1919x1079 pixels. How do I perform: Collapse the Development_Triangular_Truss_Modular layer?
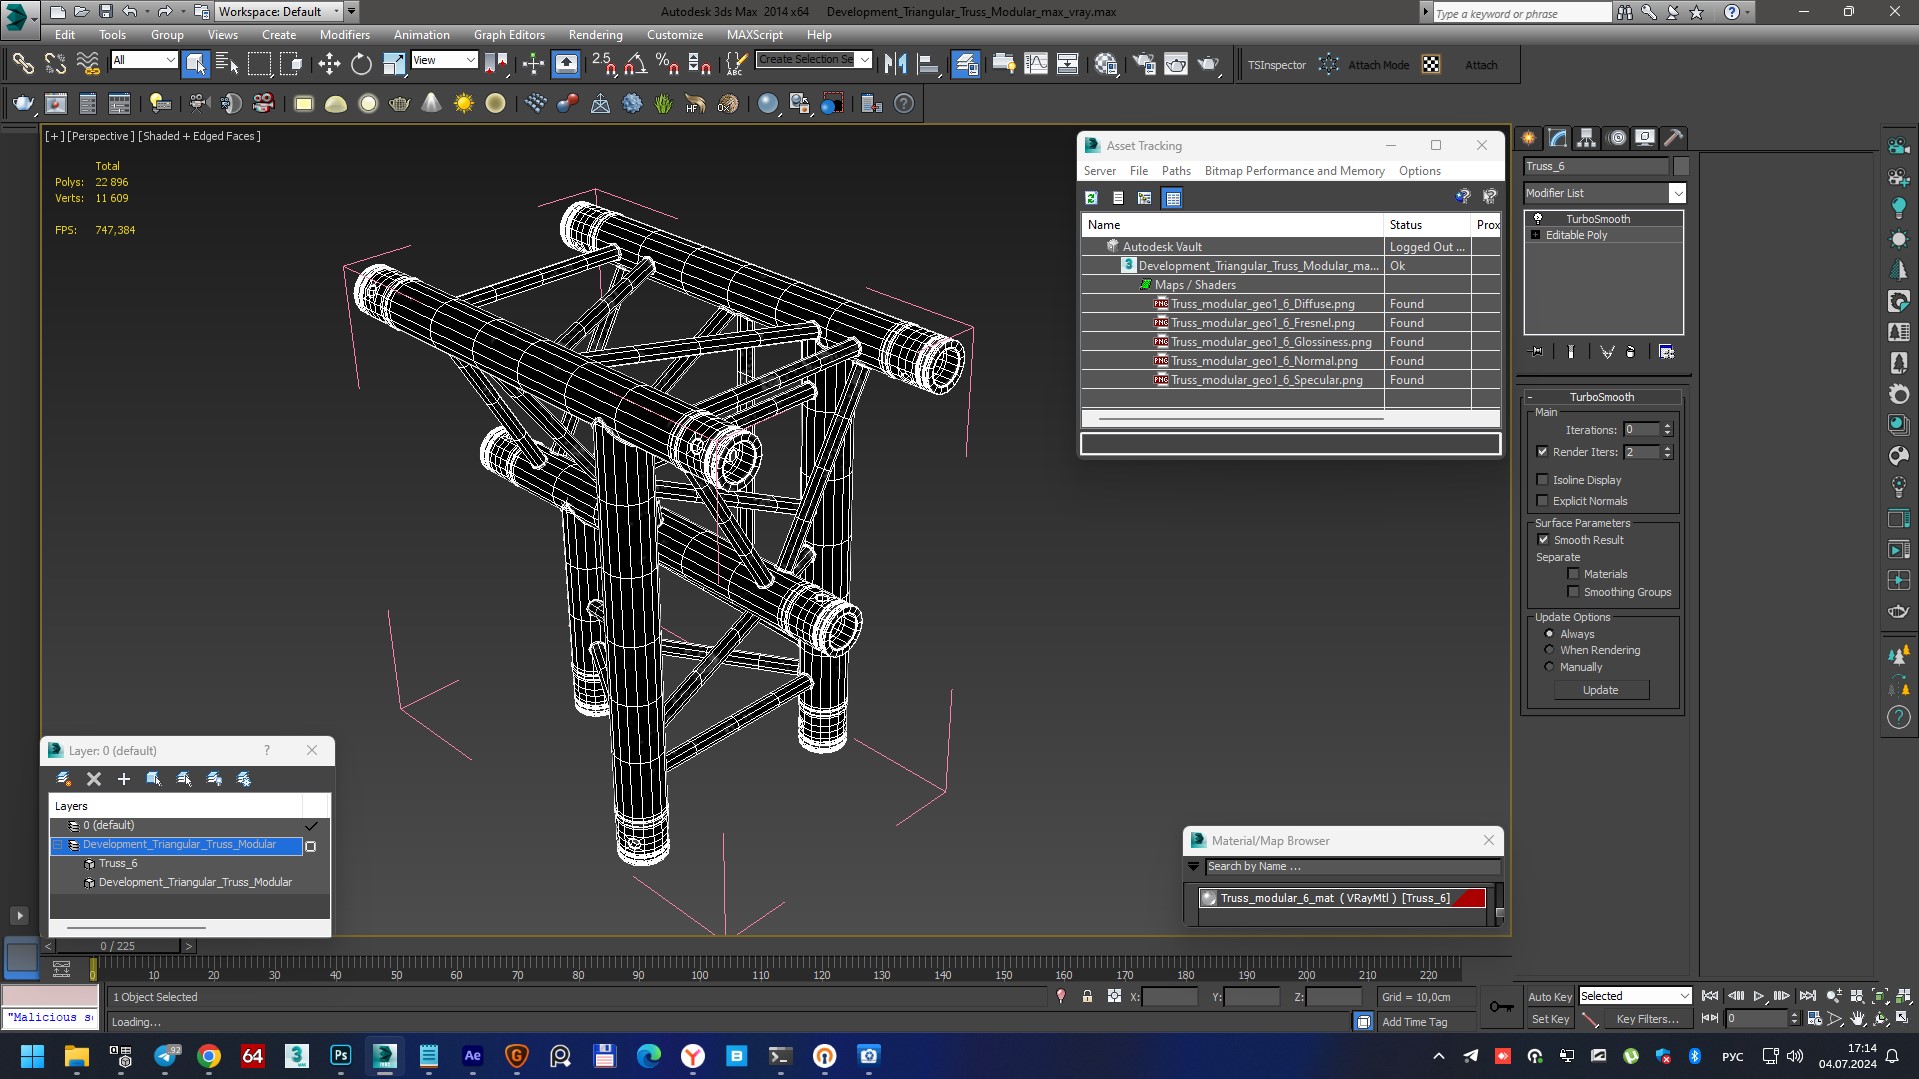point(58,845)
